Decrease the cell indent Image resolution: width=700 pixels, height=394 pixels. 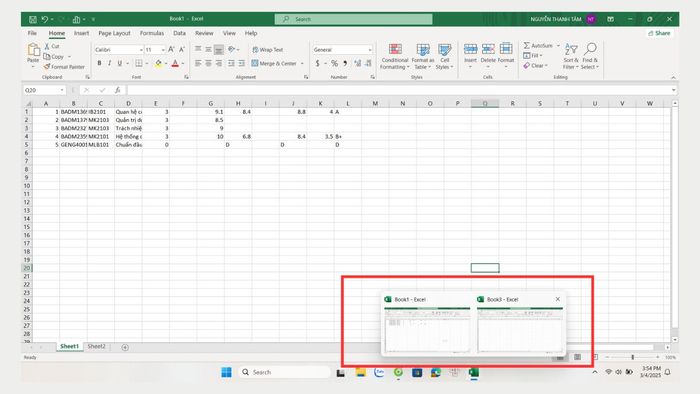point(231,63)
